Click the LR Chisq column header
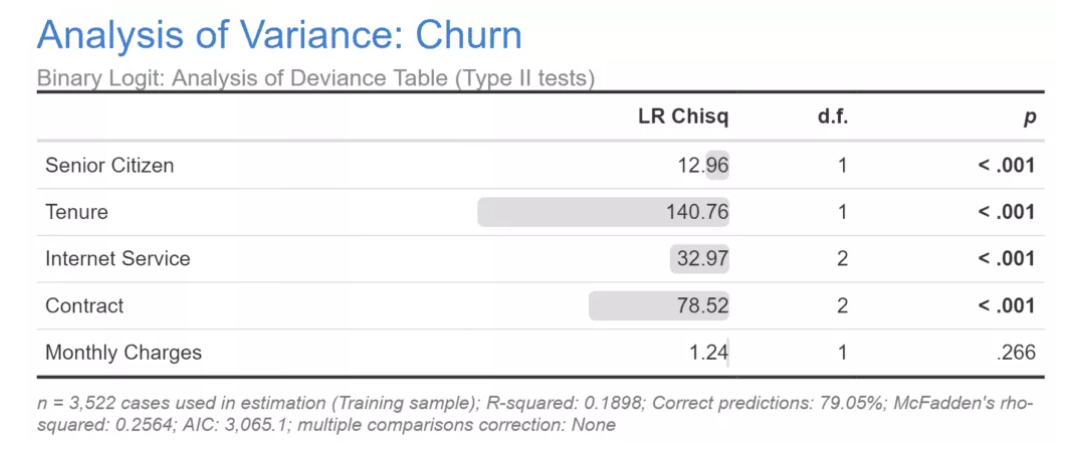The height and width of the screenshot is (464, 1078). [683, 117]
